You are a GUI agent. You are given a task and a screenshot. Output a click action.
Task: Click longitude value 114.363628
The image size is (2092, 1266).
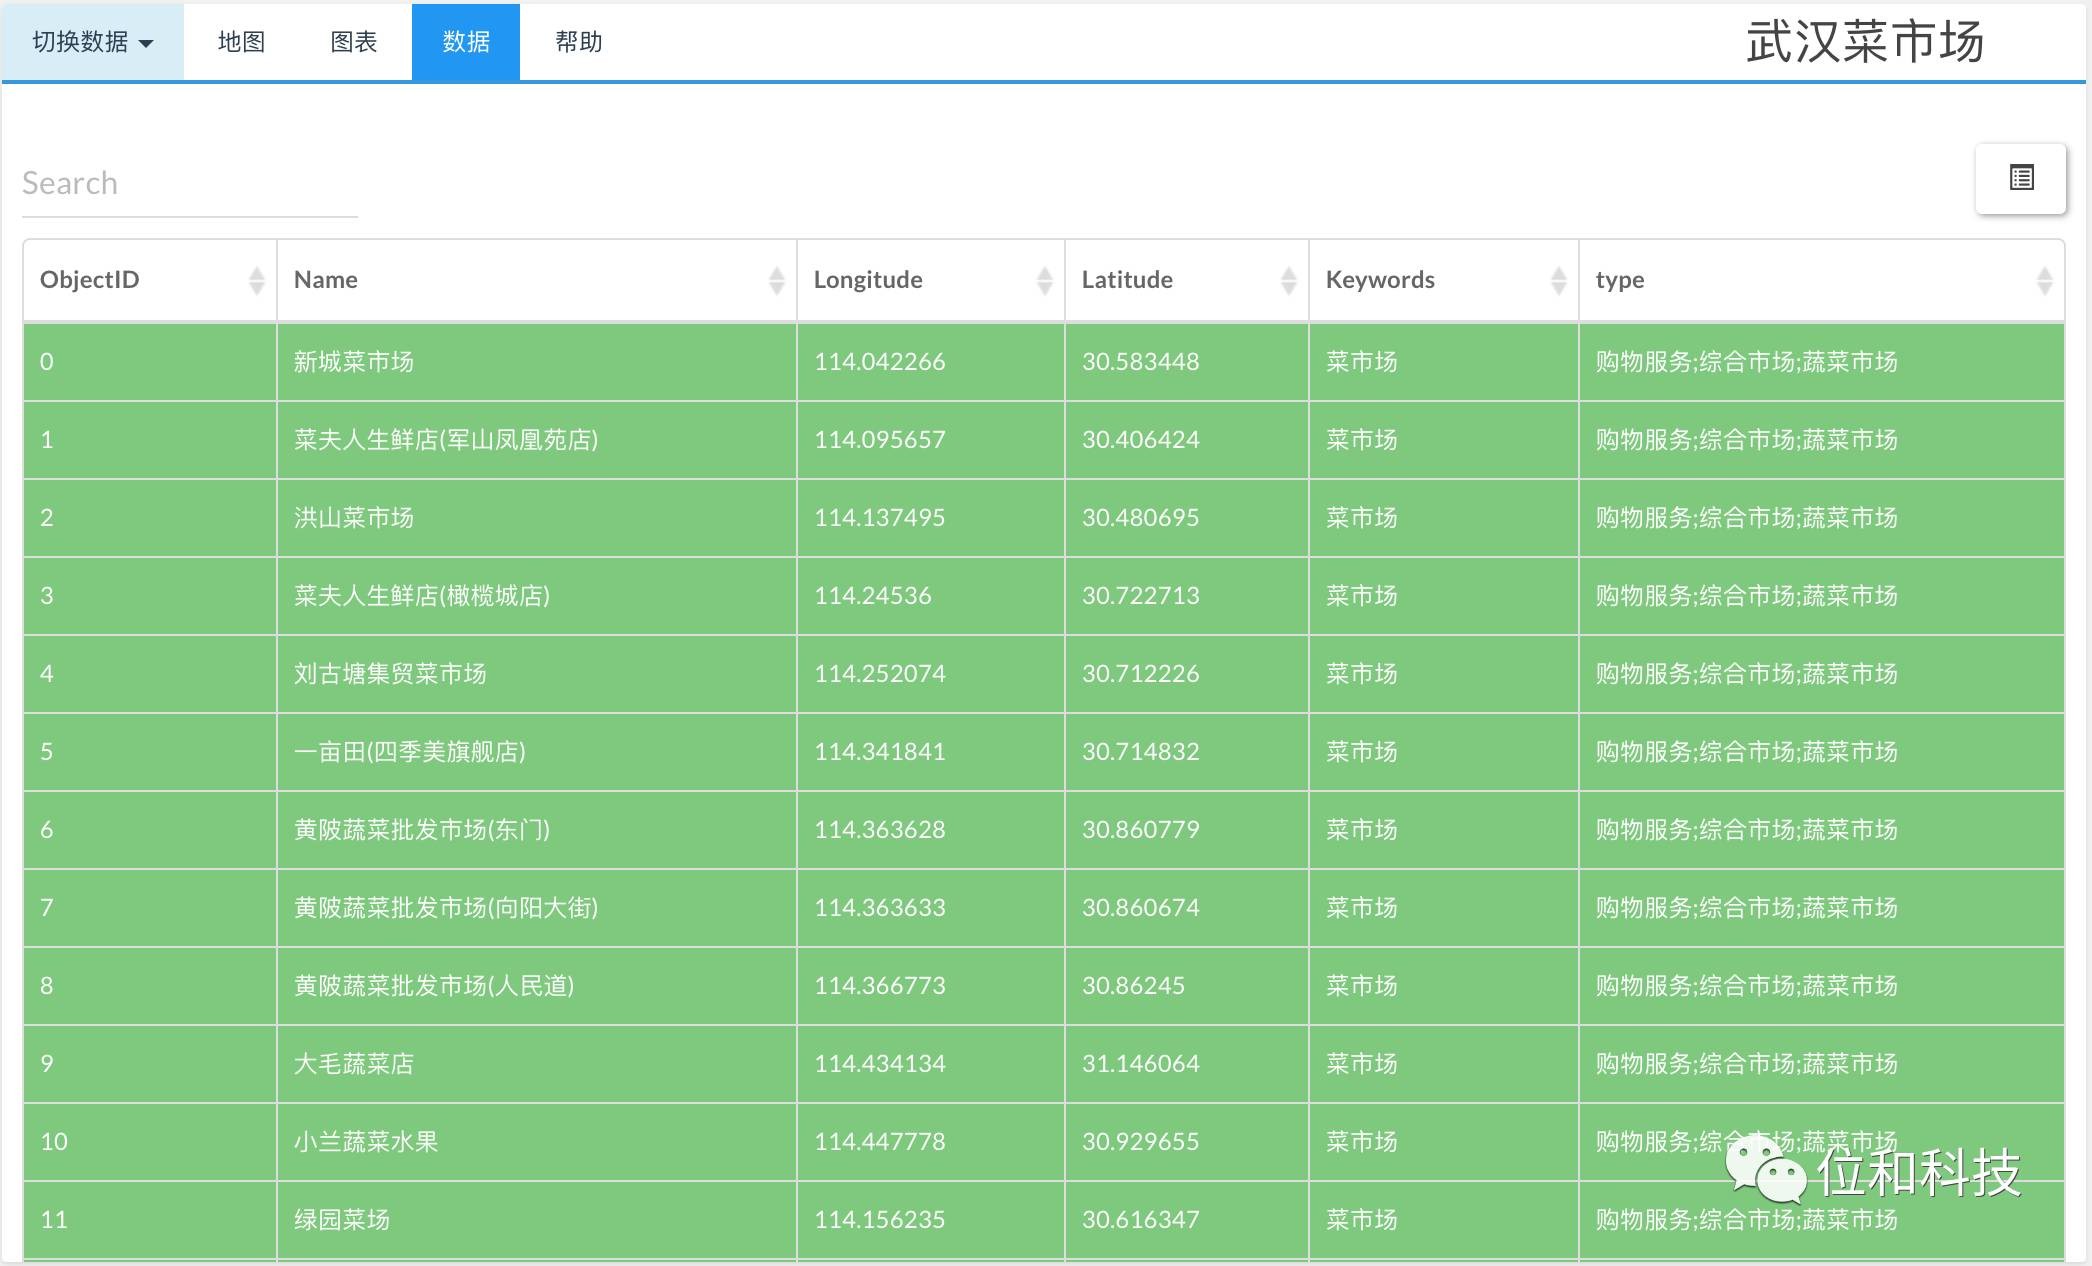coord(880,830)
